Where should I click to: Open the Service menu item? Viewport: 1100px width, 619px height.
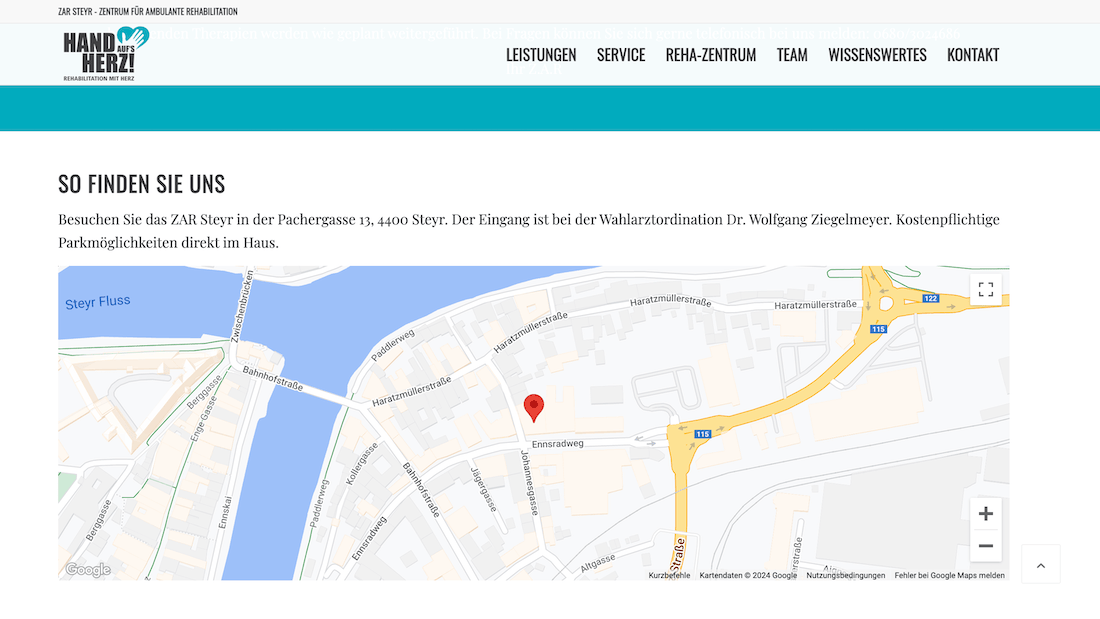[621, 55]
